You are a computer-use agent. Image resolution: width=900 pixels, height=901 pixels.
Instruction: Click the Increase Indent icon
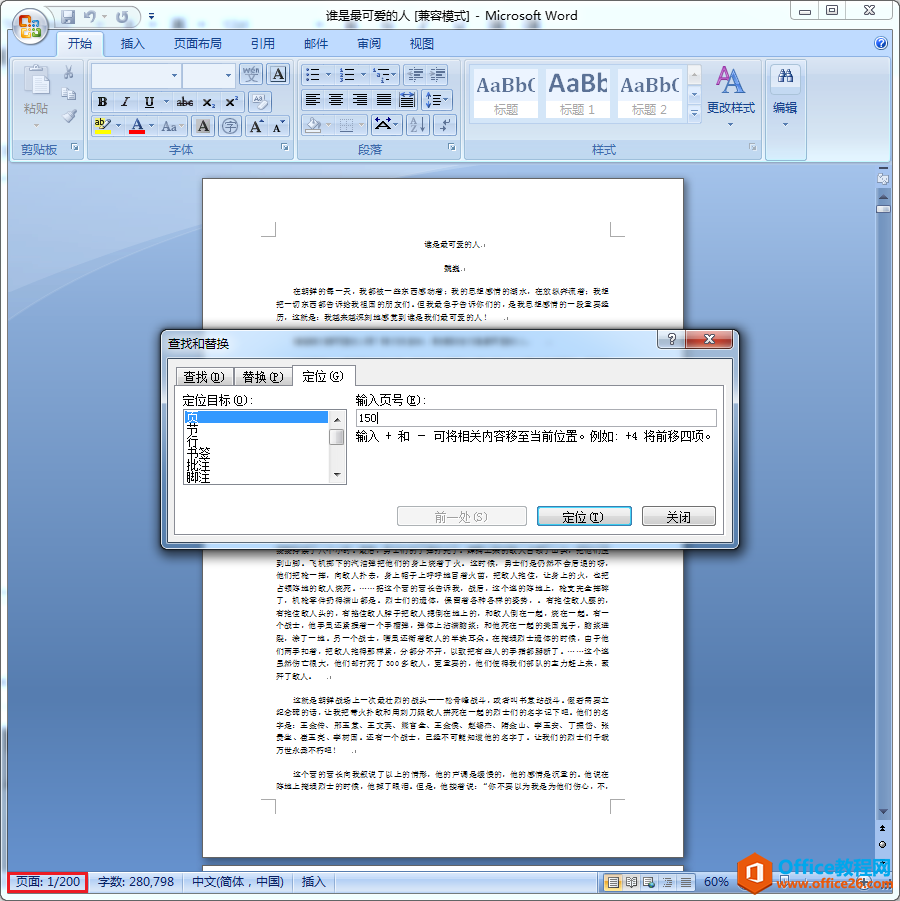(437, 75)
